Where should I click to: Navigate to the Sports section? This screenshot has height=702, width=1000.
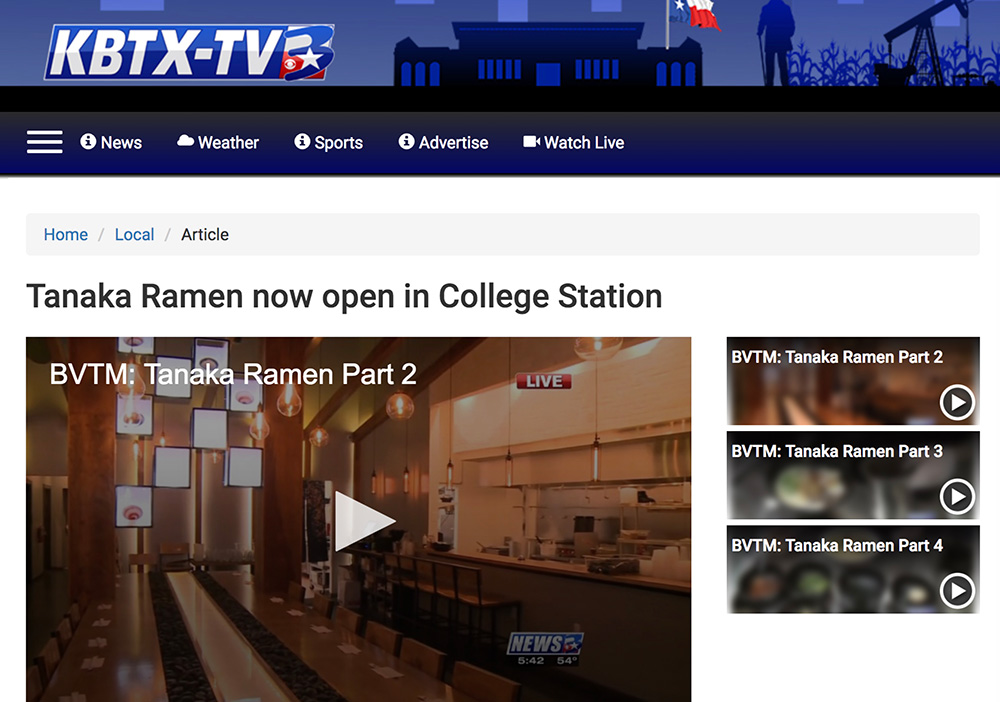(x=337, y=142)
